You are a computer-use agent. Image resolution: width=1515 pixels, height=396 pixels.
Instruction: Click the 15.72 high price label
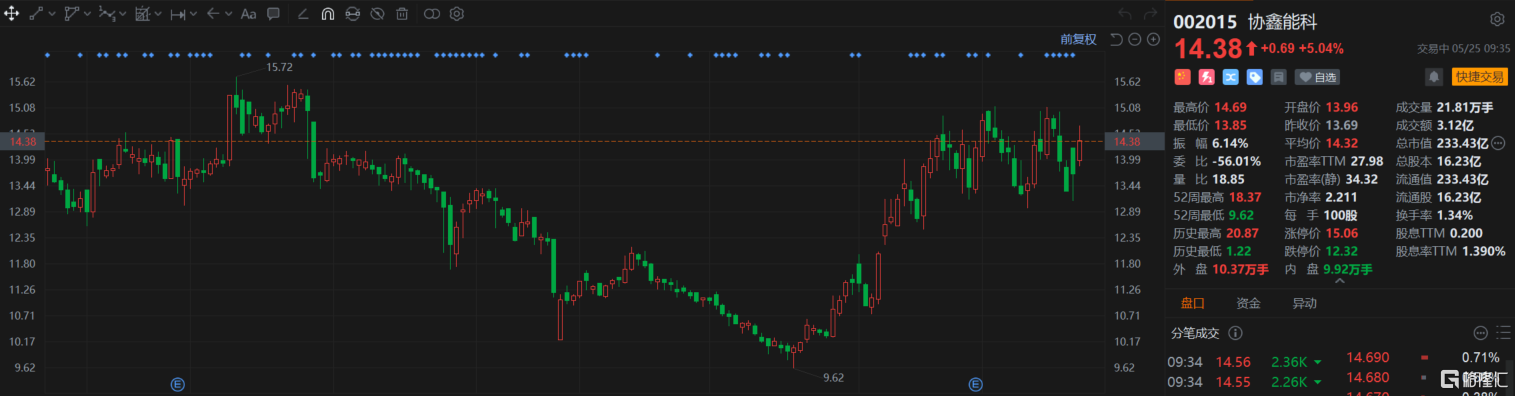pyautogui.click(x=279, y=66)
